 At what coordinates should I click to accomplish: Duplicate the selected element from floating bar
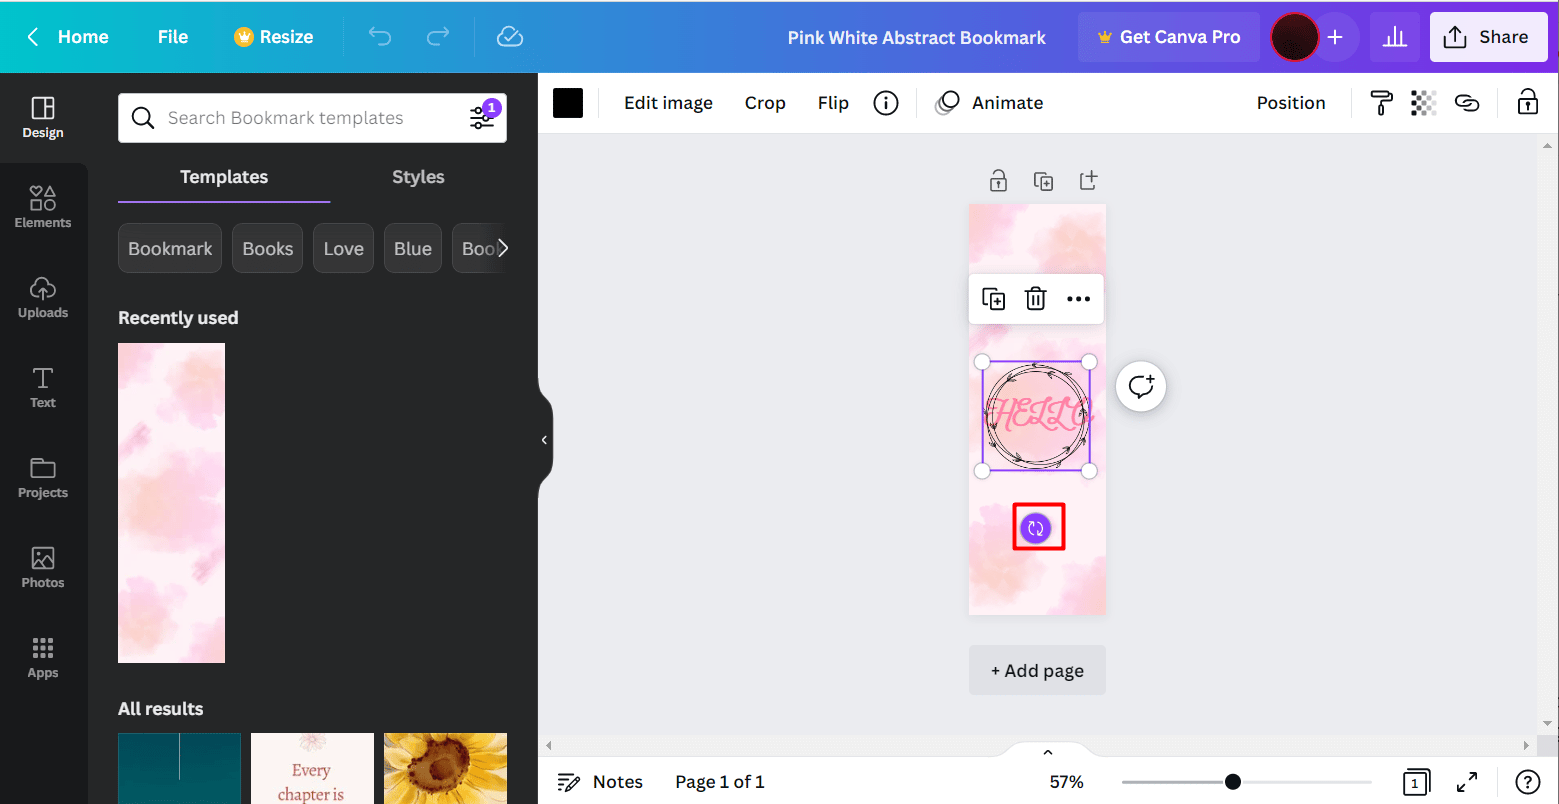pyautogui.click(x=993, y=299)
